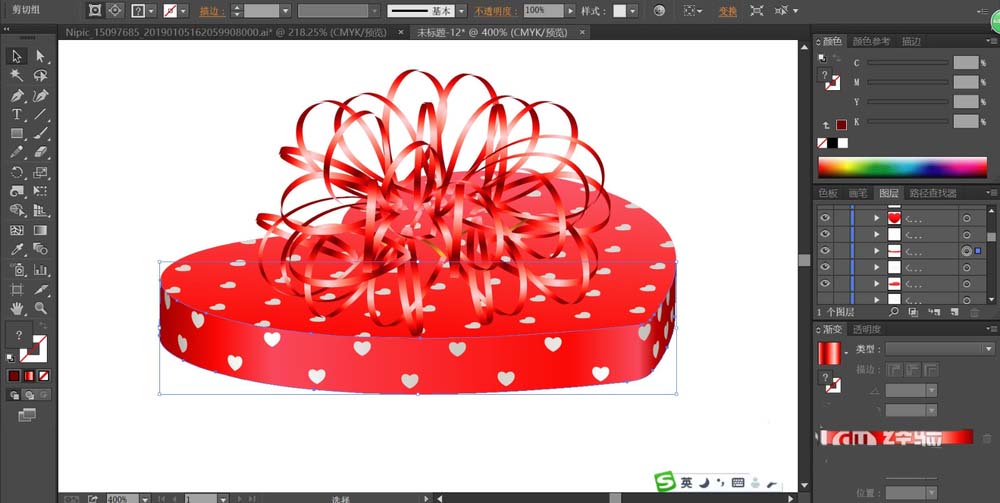Click the gradient ramp slider in Gradient panel
The image size is (1000, 503).
(x=896, y=437)
